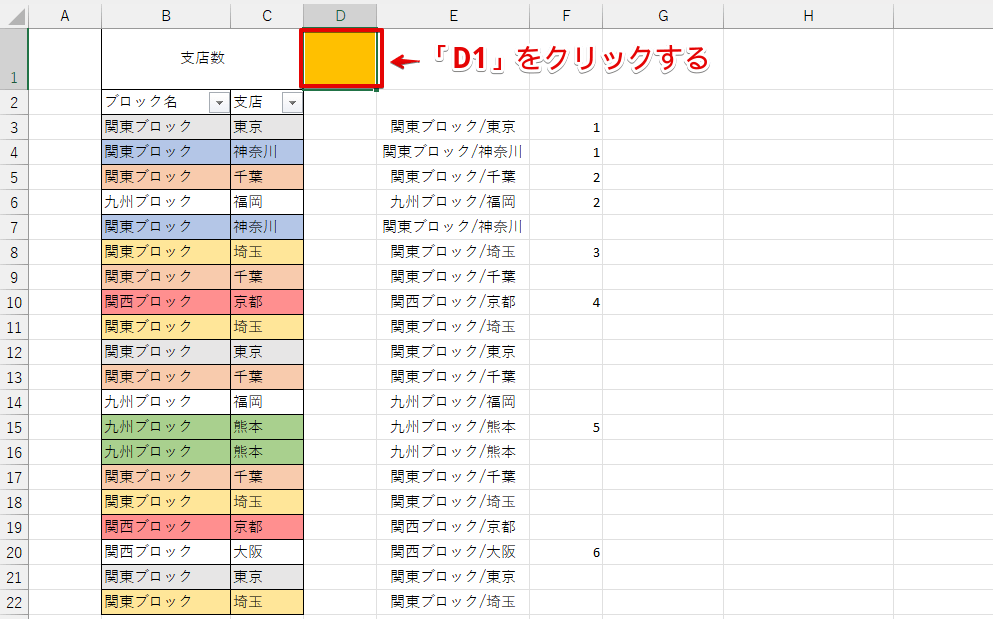Click cell B6 九州ブロック in row 6
This screenshot has width=993, height=619.
click(x=166, y=202)
